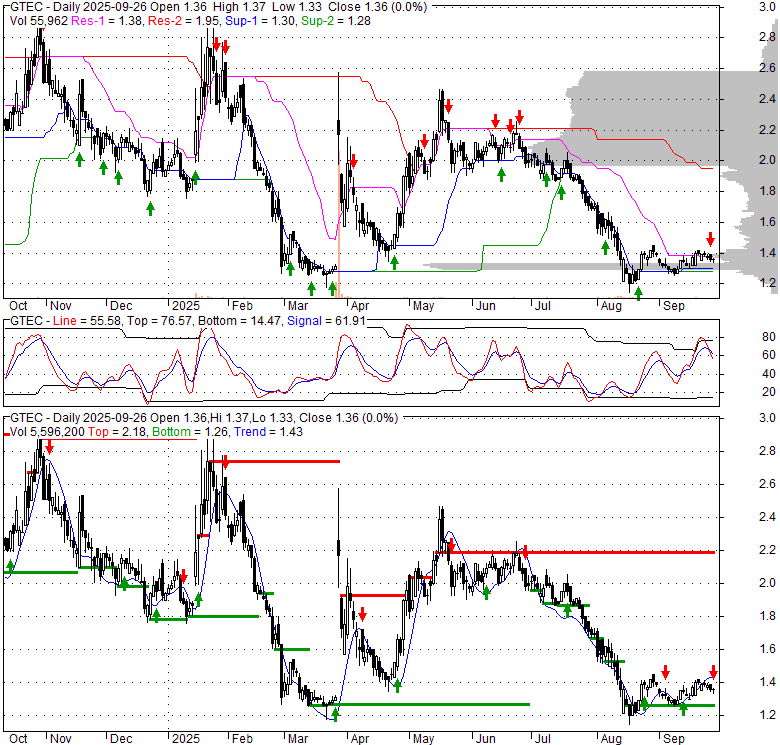Click the 'Vol 5,596,200' label in bottom chart
This screenshot has width=780, height=745.
pos(47,432)
